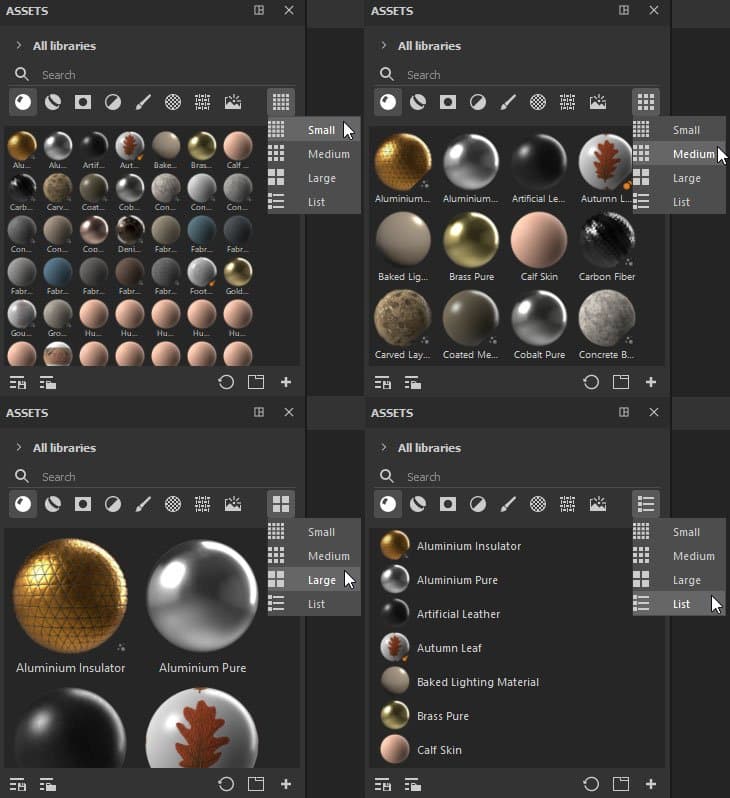
Task: Click refresh icon in bottom-left panel footer
Action: pyautogui.click(x=226, y=784)
